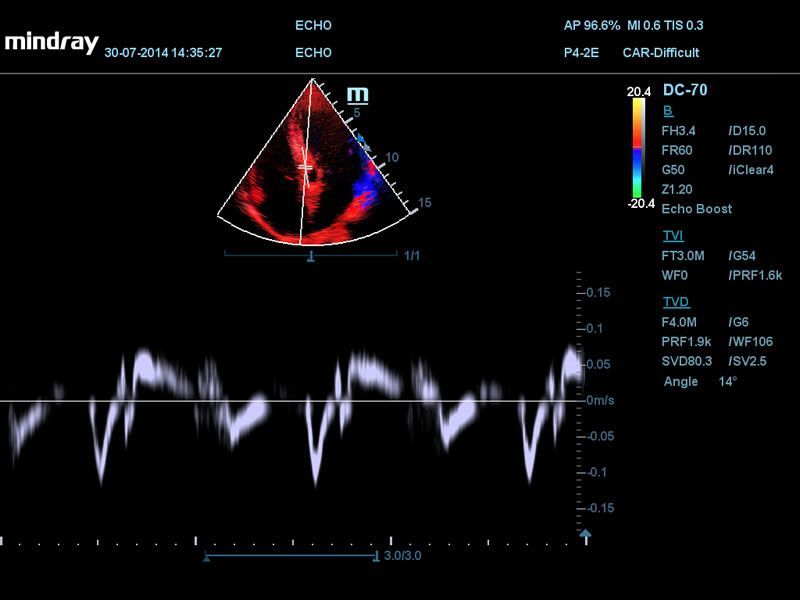The height and width of the screenshot is (600, 800).
Task: Click the TIS 0.3 value
Action: click(x=684, y=26)
